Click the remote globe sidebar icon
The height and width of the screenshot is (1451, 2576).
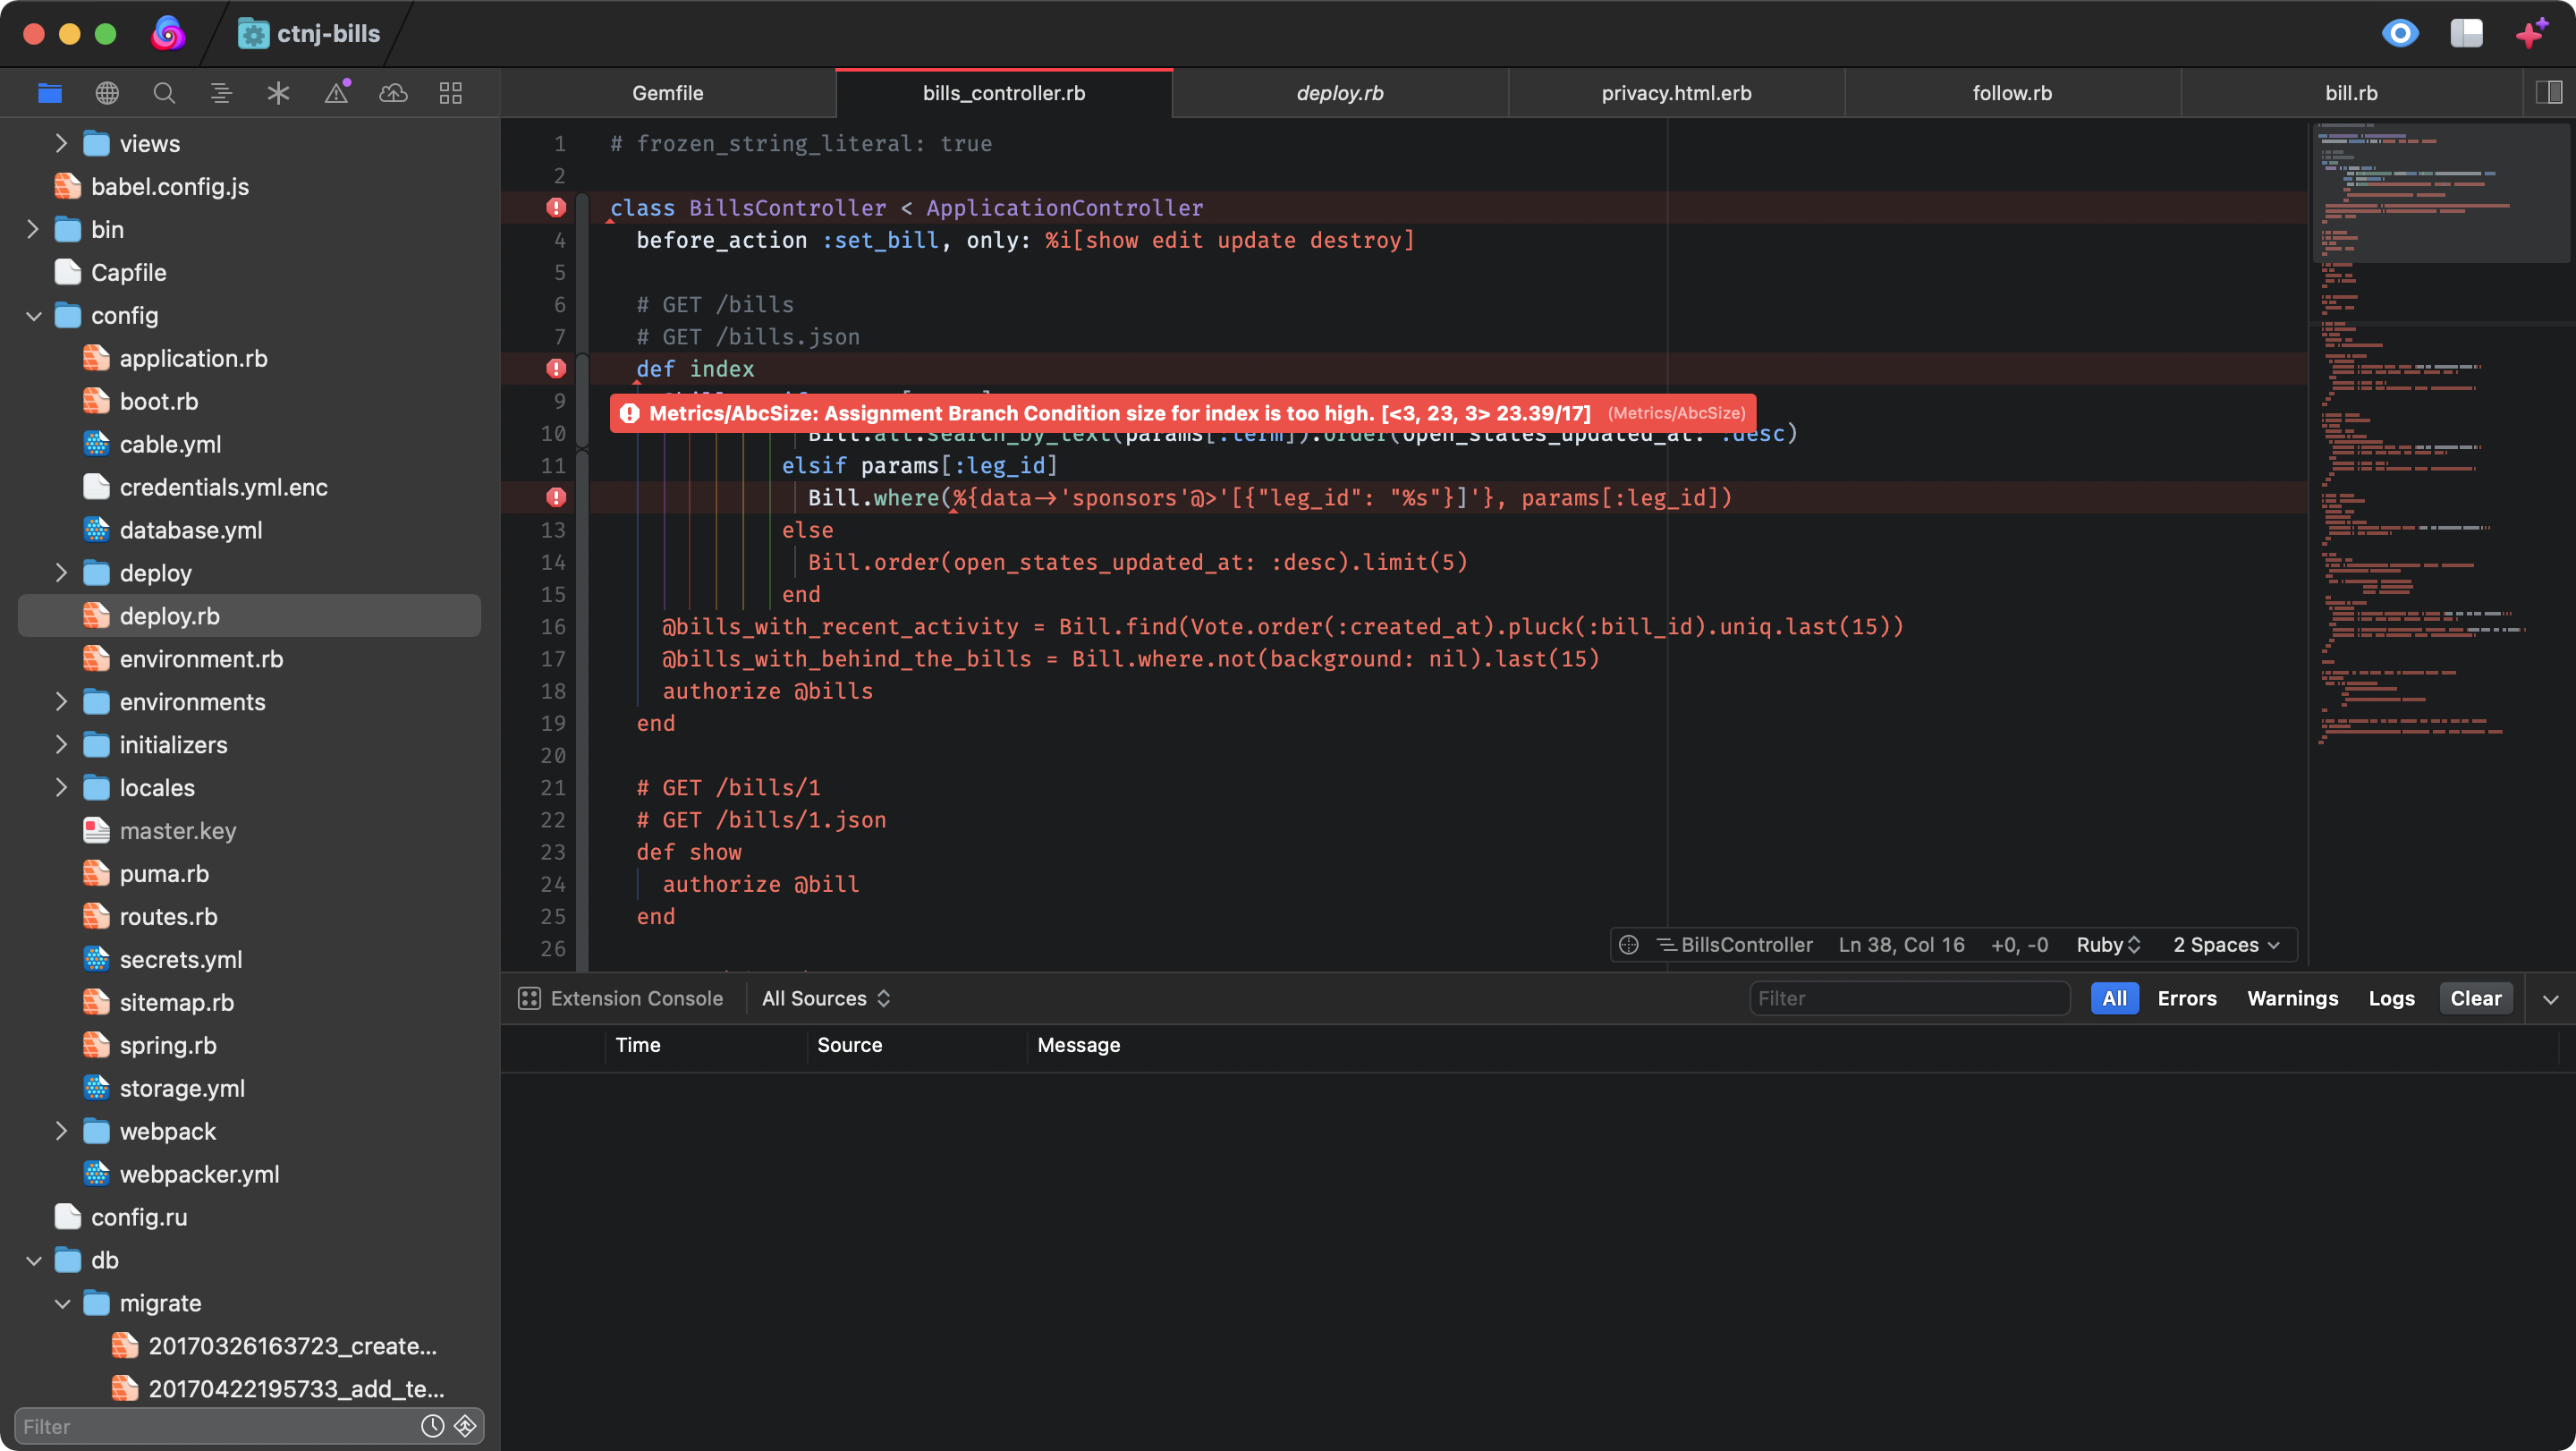click(x=107, y=93)
